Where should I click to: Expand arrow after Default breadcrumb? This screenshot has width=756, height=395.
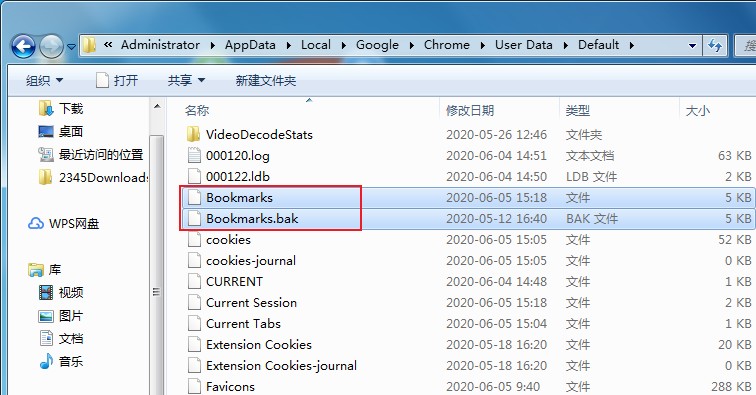(x=632, y=45)
